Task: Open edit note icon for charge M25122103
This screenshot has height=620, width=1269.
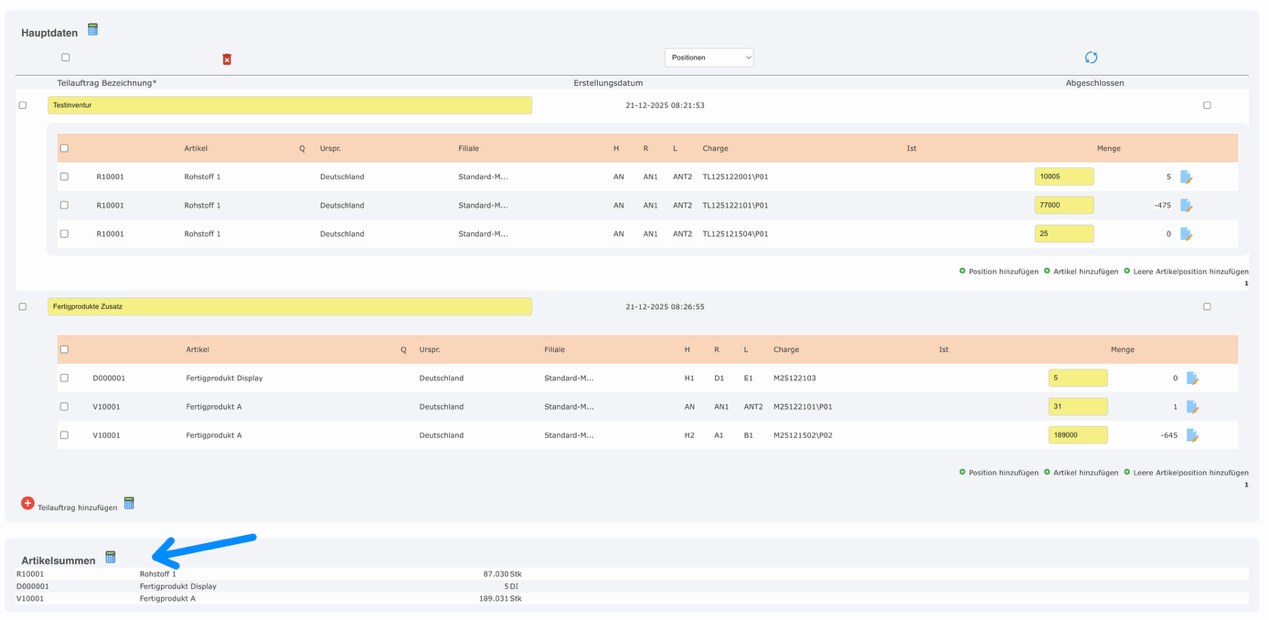Action: click(x=1192, y=378)
